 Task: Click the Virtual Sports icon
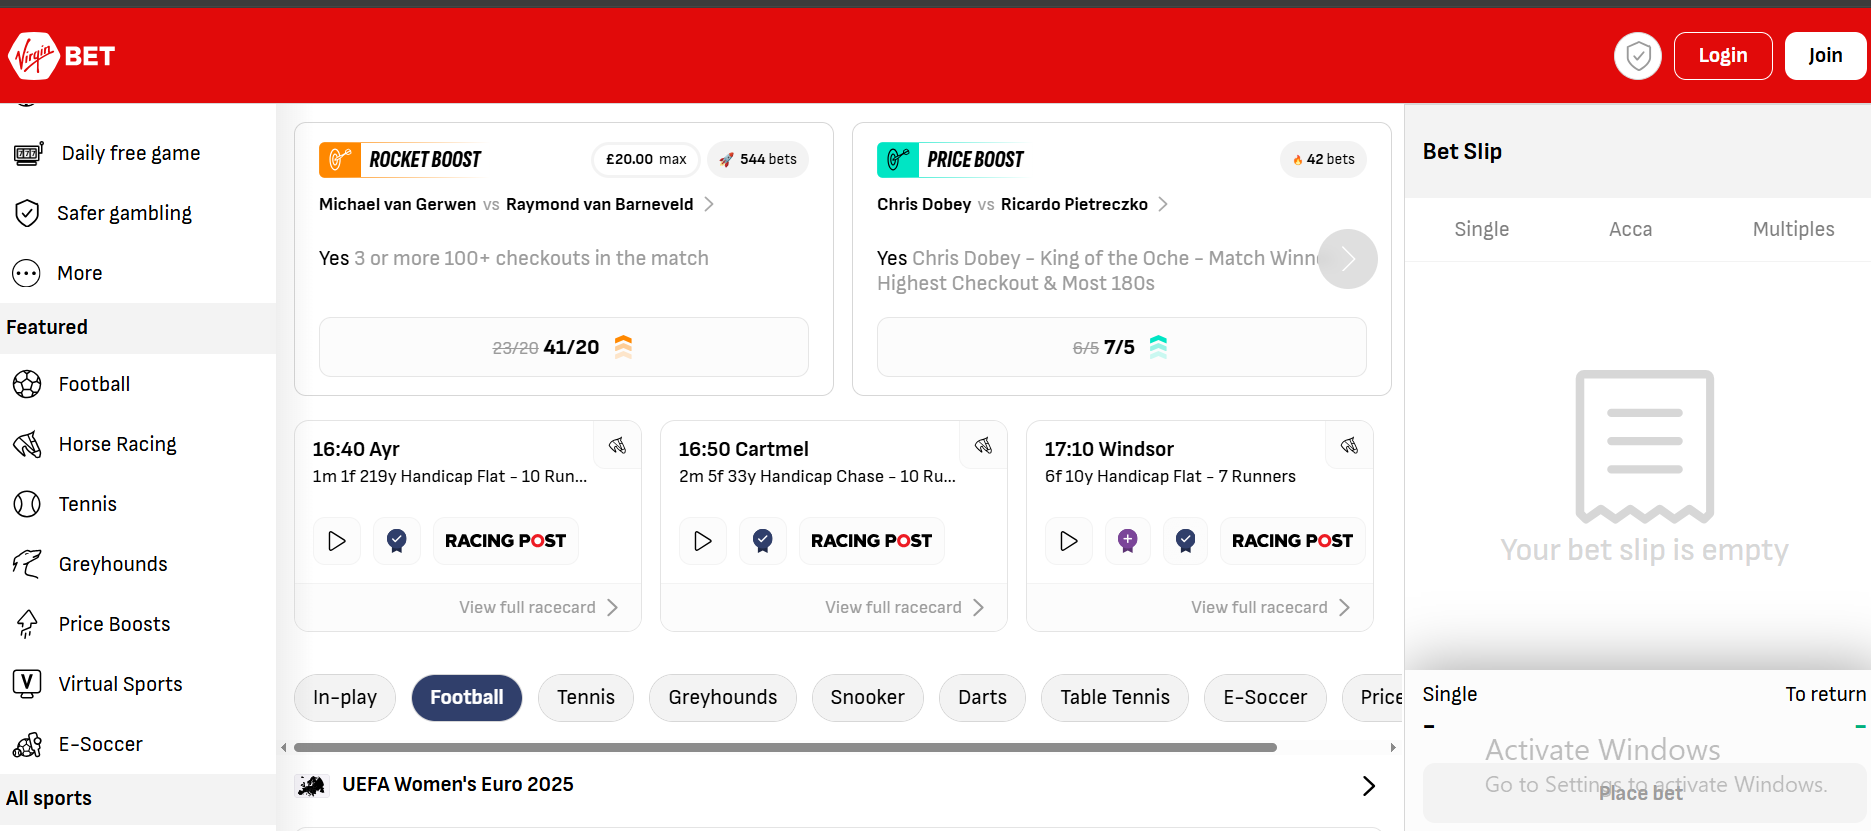pos(27,684)
